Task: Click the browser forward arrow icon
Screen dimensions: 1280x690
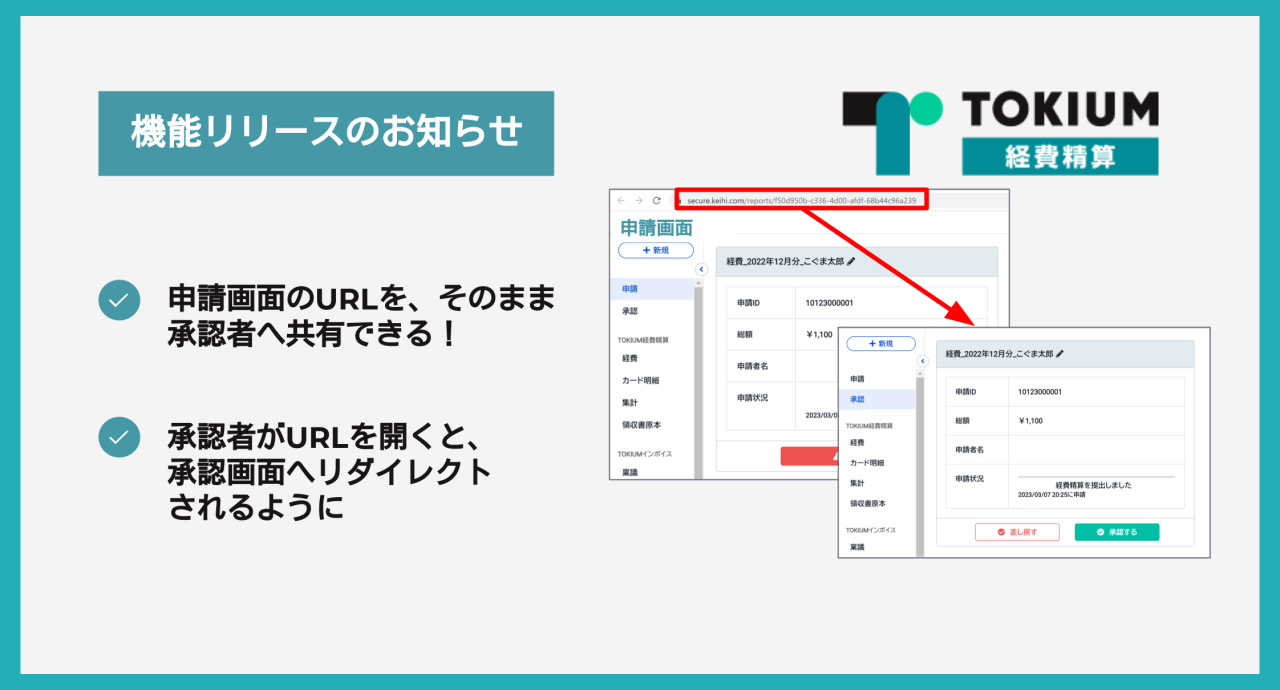Action: 638,200
